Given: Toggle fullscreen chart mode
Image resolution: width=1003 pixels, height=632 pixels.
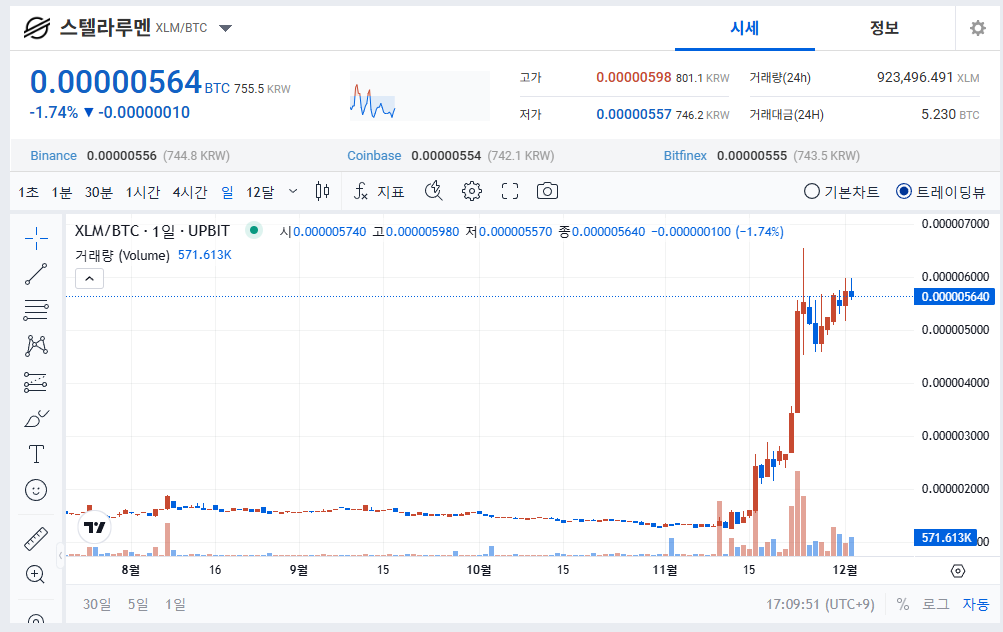Looking at the screenshot, I should coord(510,191).
